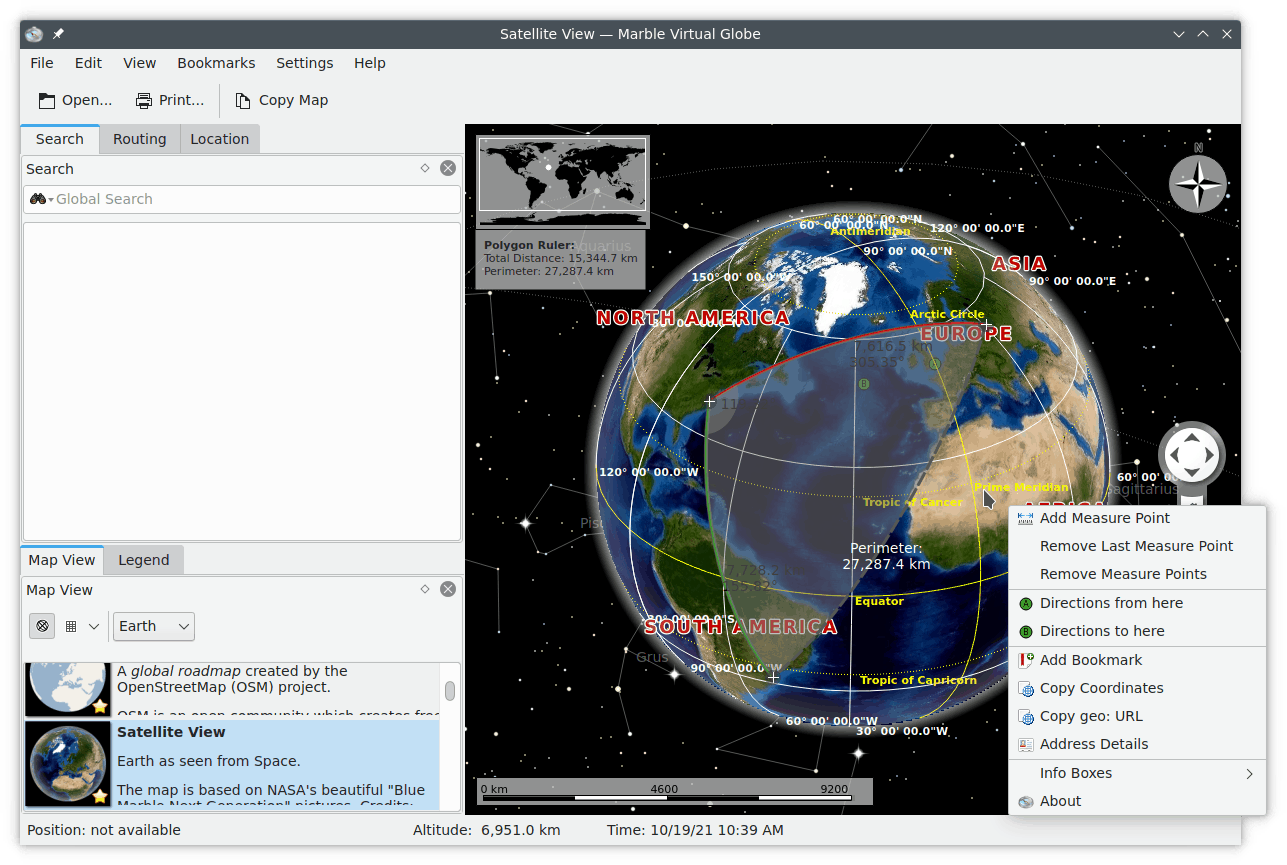Click the 'NORTH AMERICA' label on the globe
The height and width of the screenshot is (865, 1287).
tap(693, 318)
